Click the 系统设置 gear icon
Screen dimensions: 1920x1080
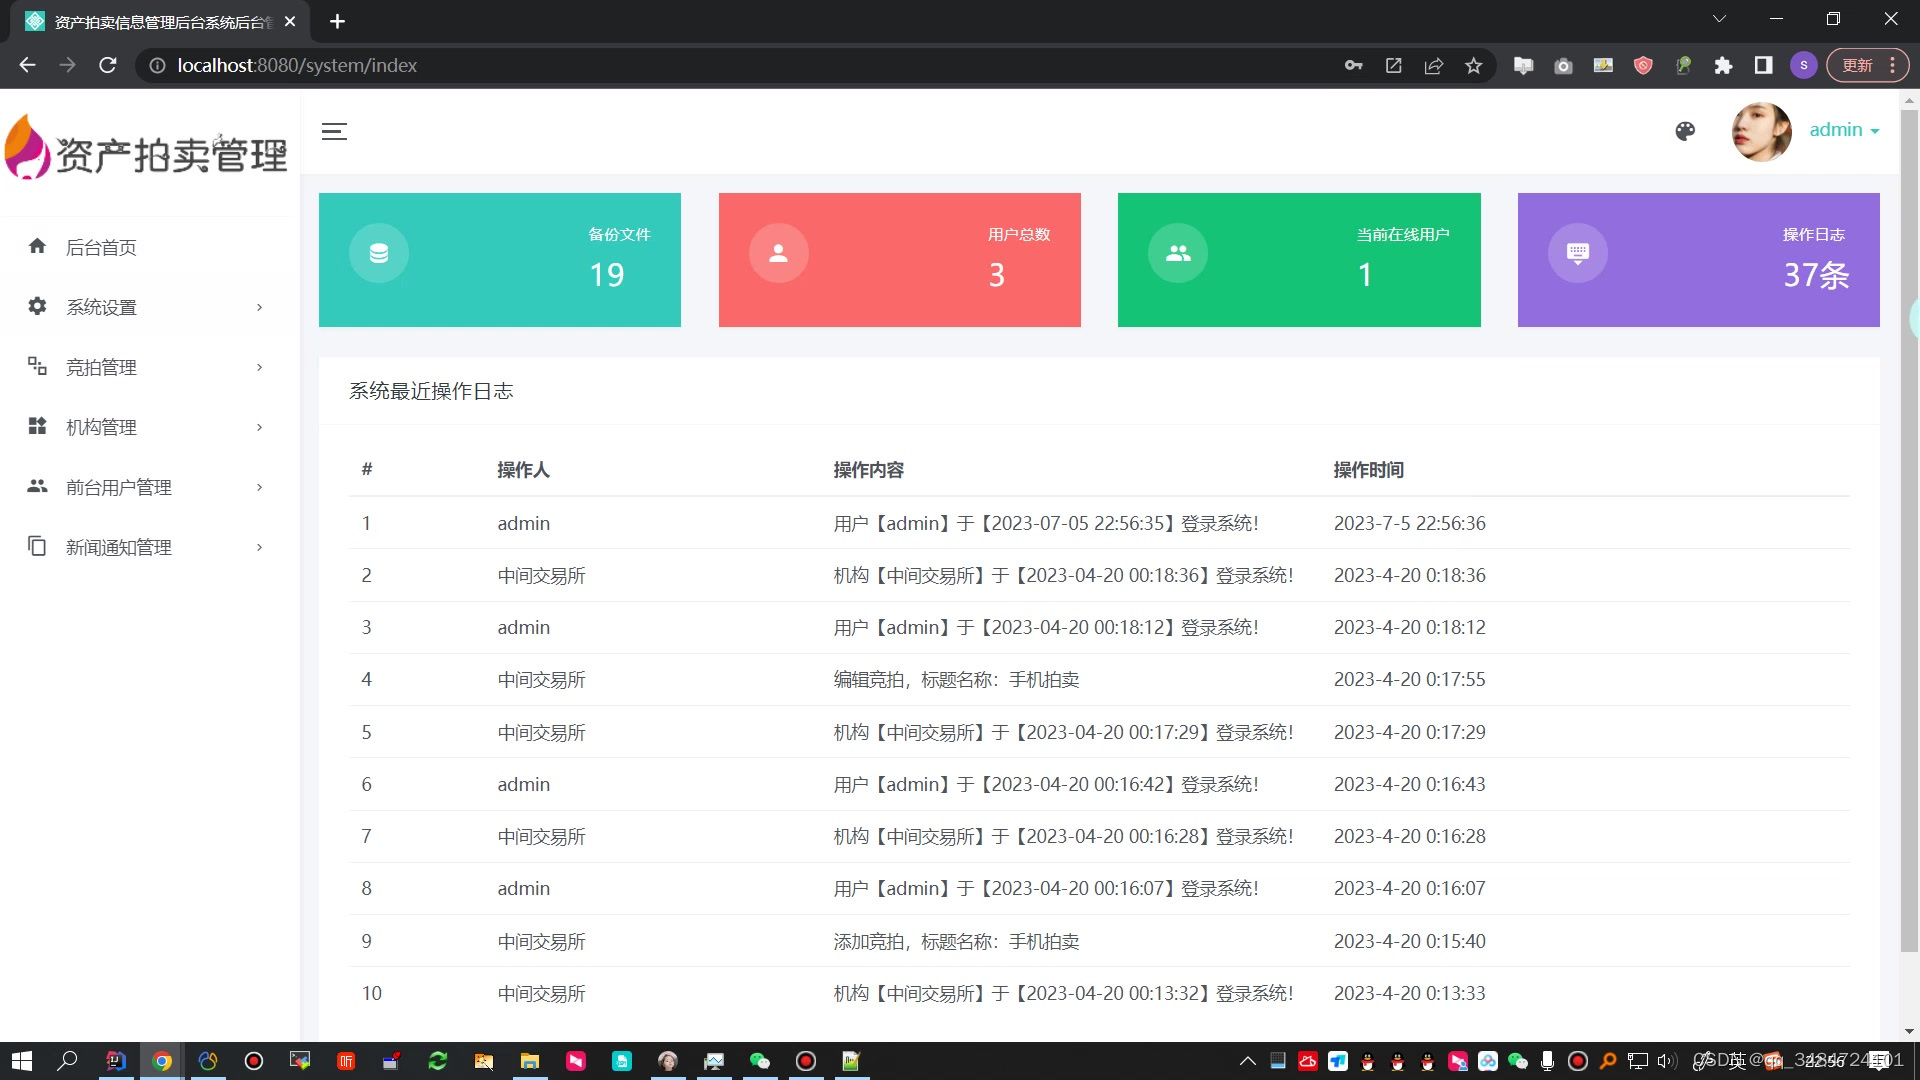pyautogui.click(x=37, y=306)
